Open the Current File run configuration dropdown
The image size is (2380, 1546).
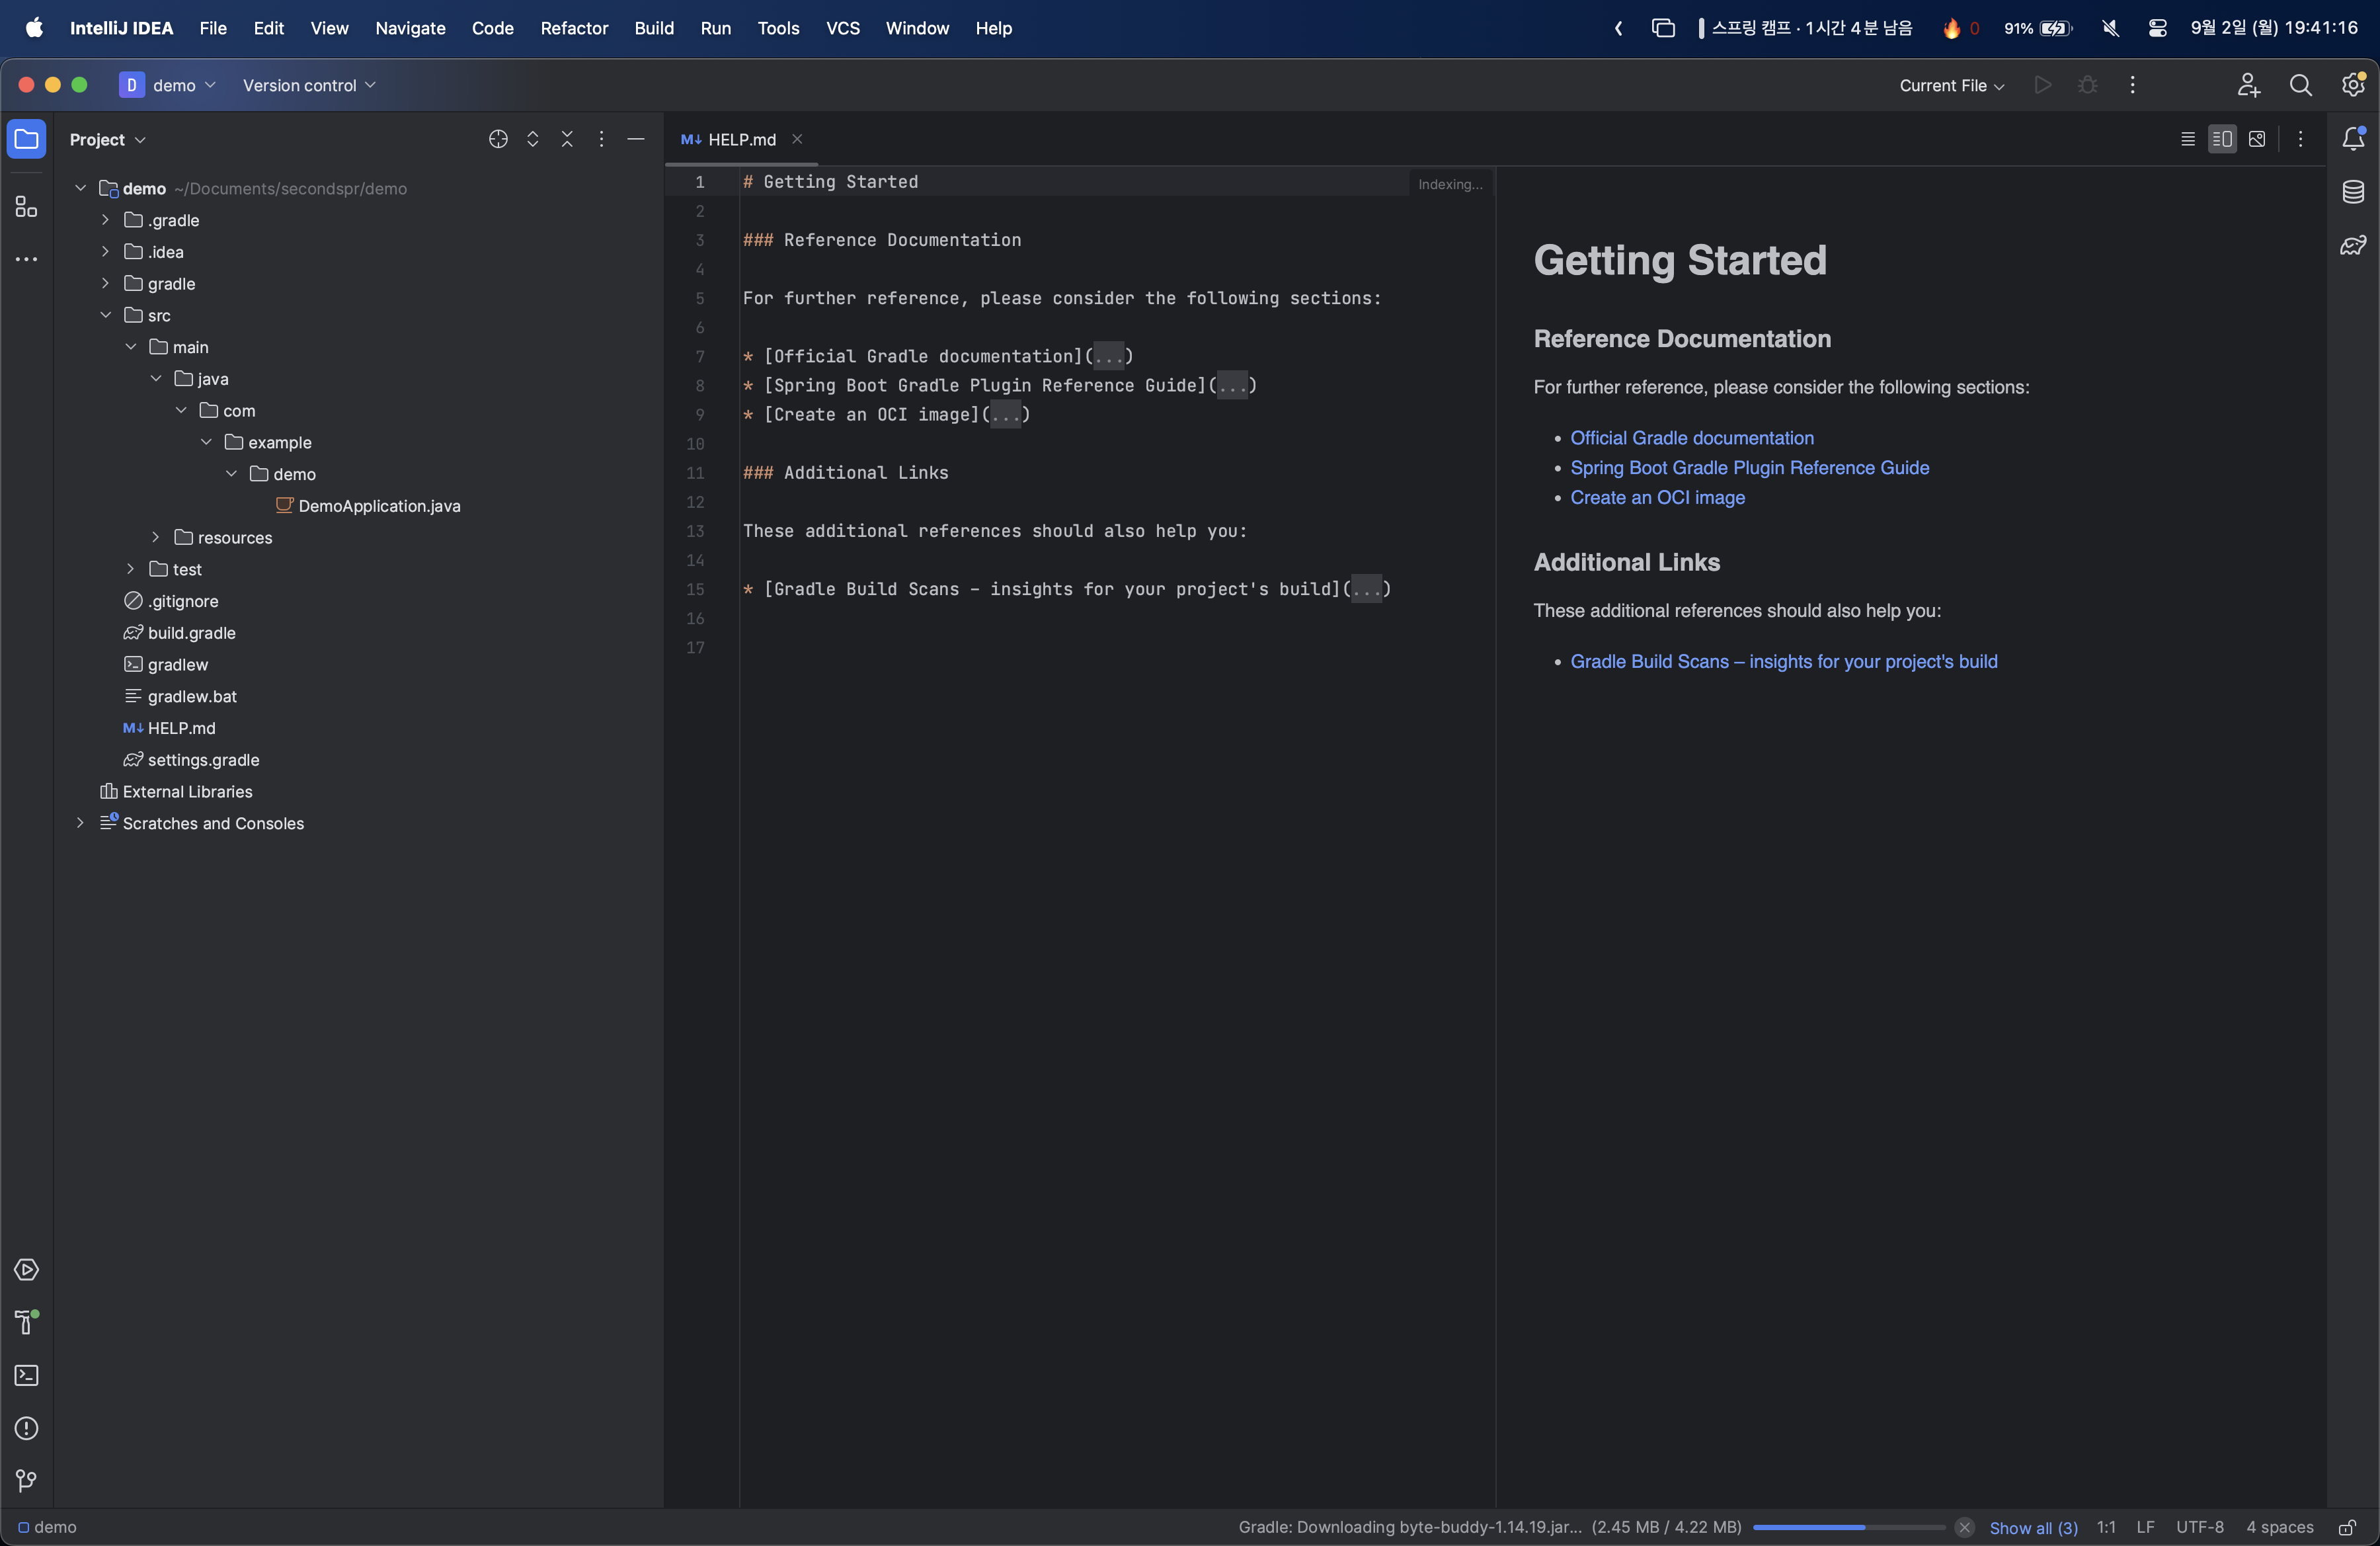1951,86
